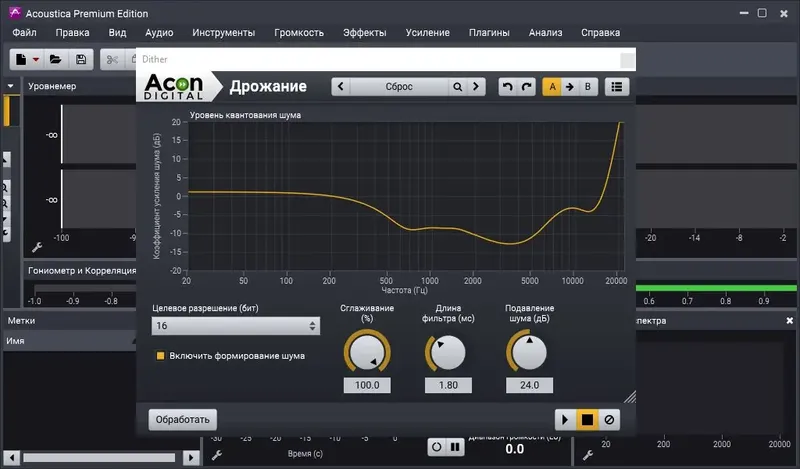Open the Правка menu
The image size is (800, 469).
pos(72,33)
